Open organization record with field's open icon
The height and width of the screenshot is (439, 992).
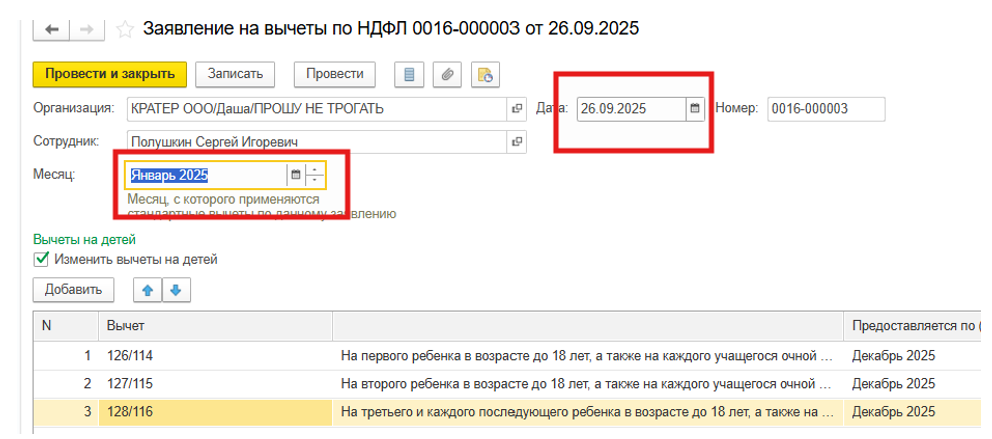click(517, 109)
